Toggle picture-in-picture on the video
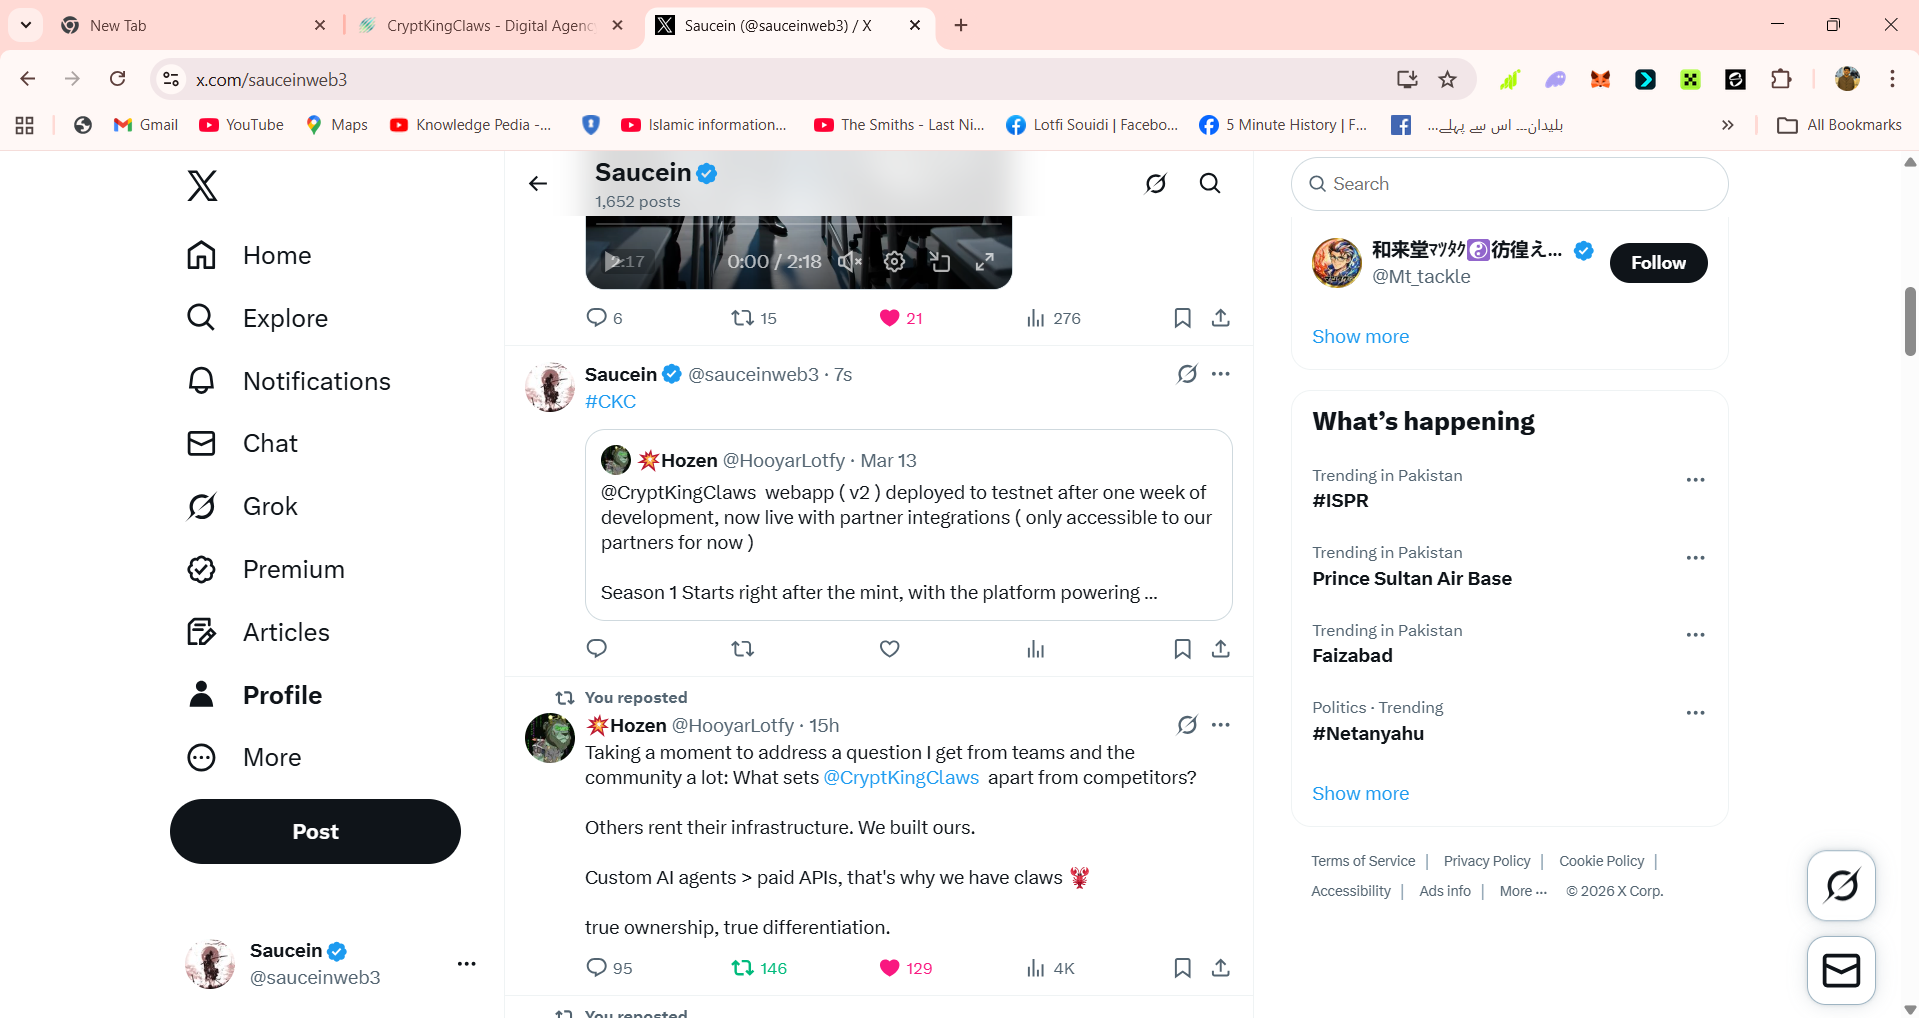1919x1018 pixels. tap(940, 262)
